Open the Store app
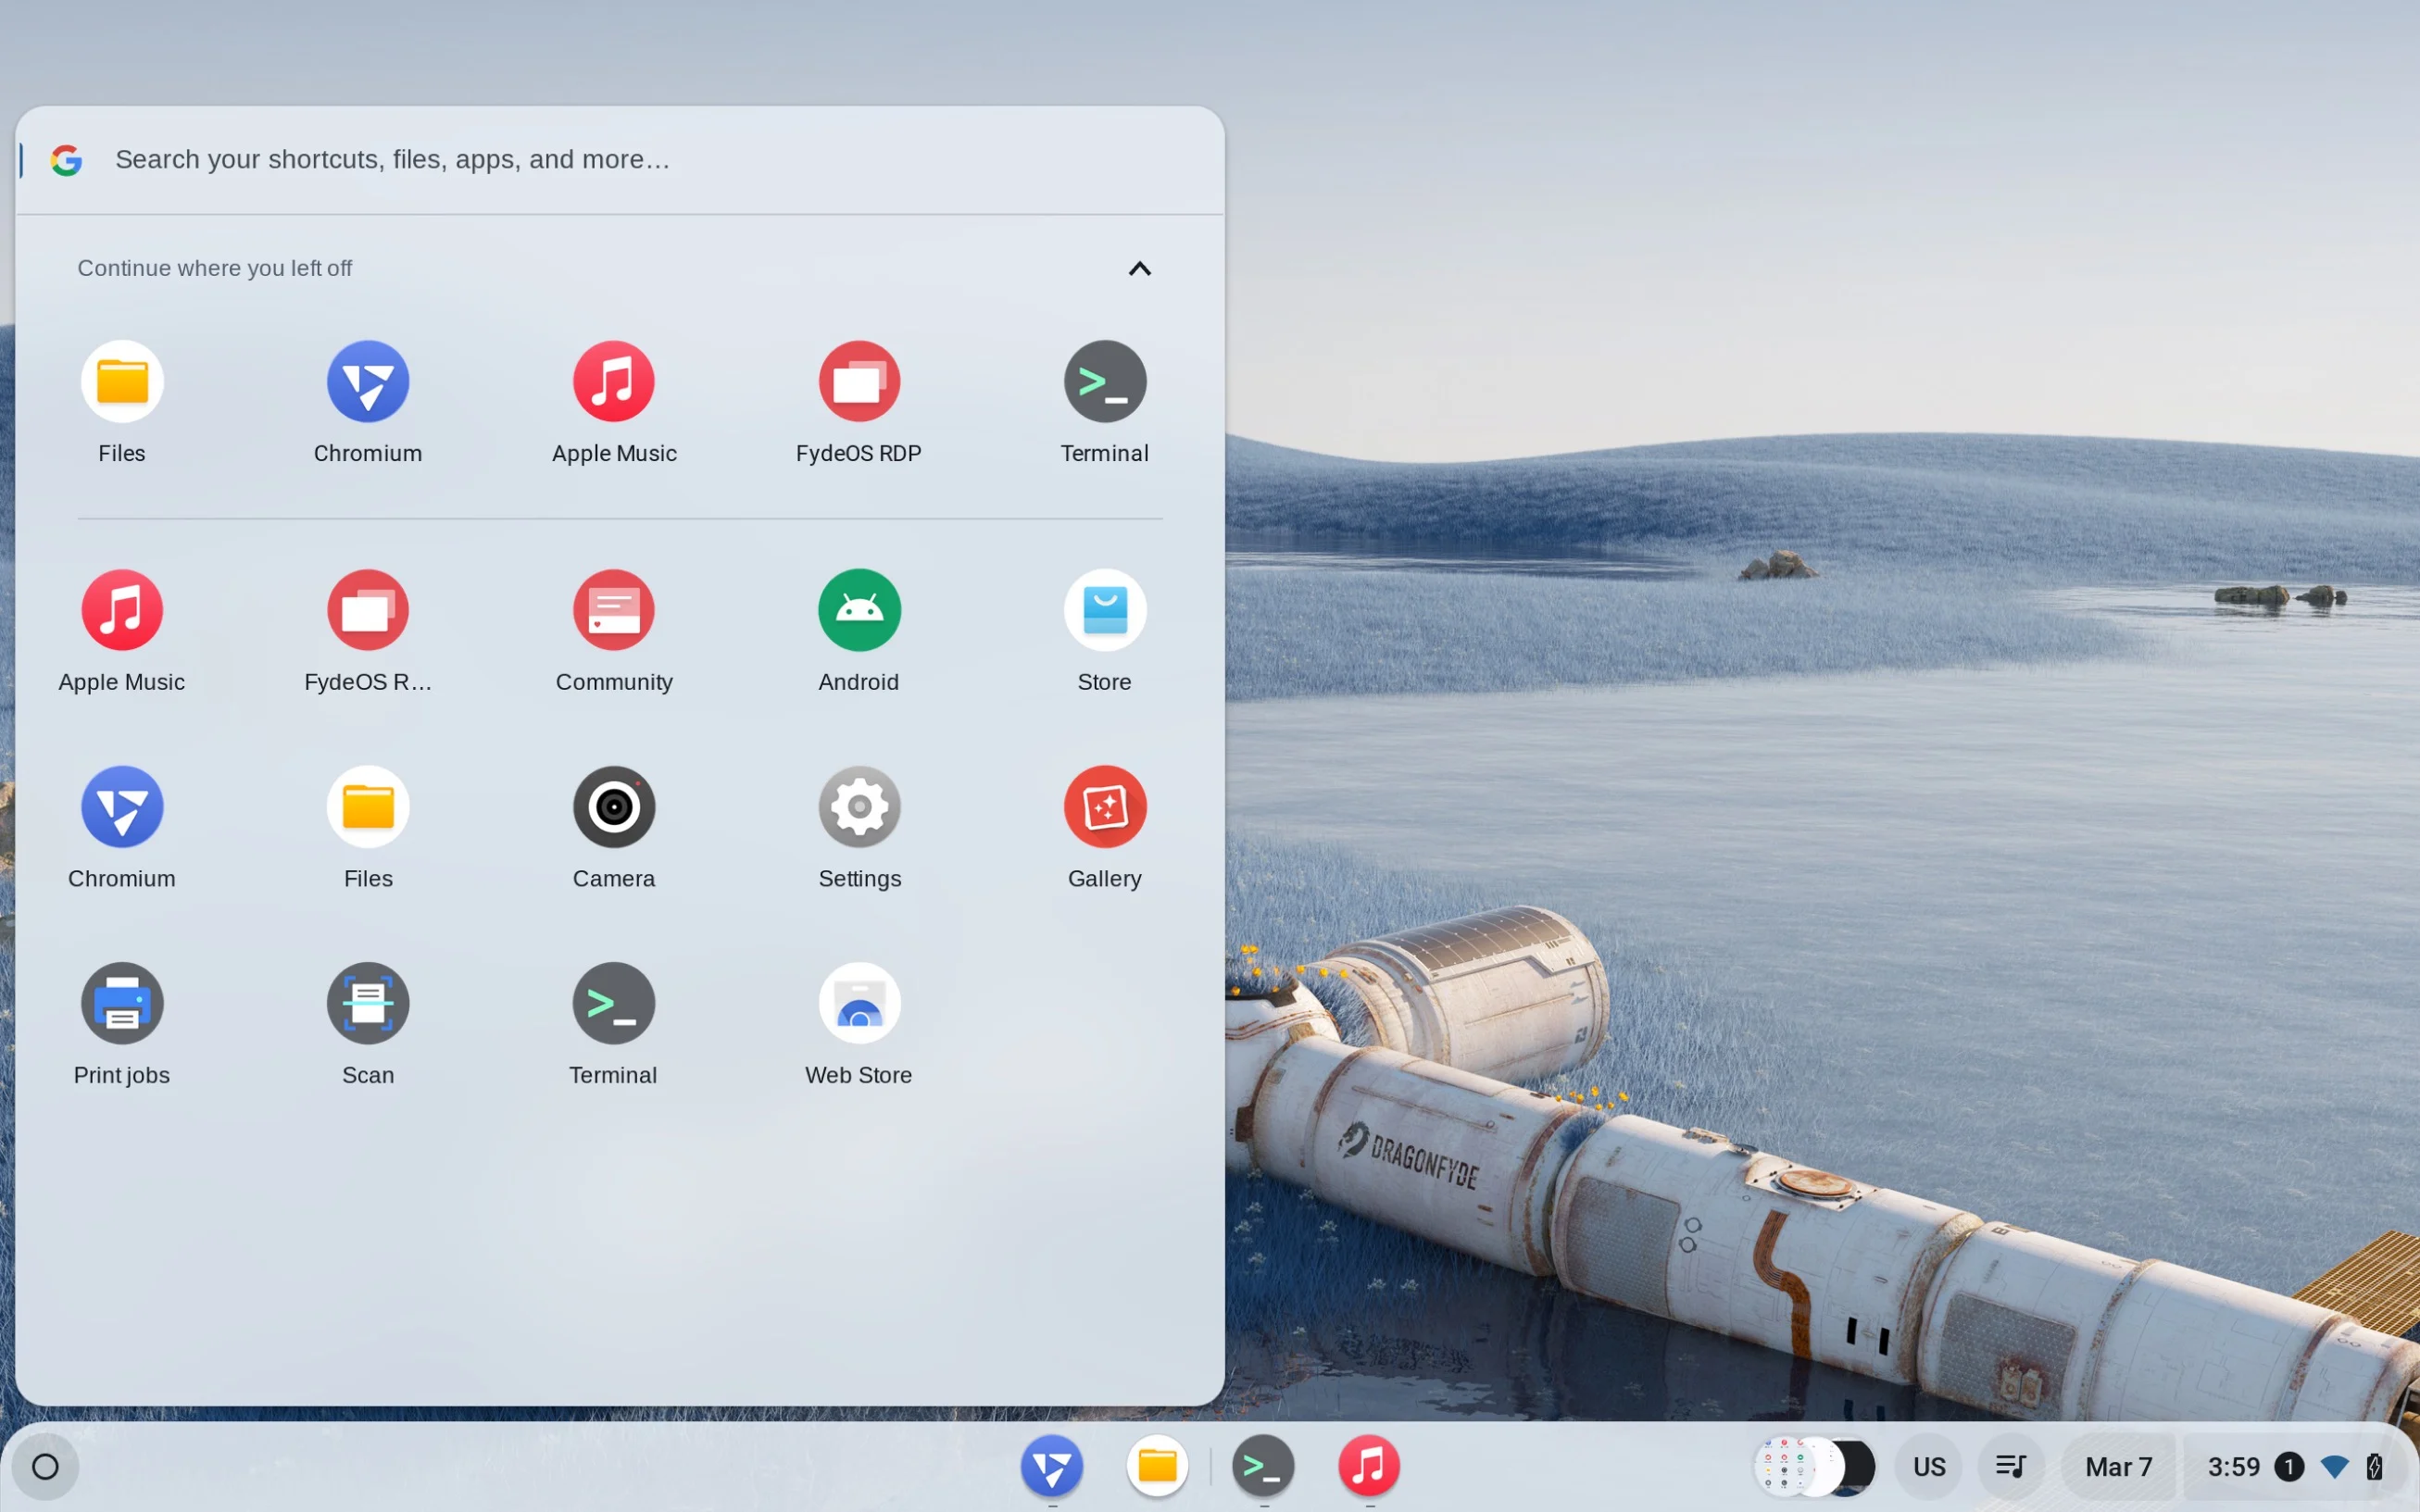The image size is (2420, 1512). coord(1104,610)
